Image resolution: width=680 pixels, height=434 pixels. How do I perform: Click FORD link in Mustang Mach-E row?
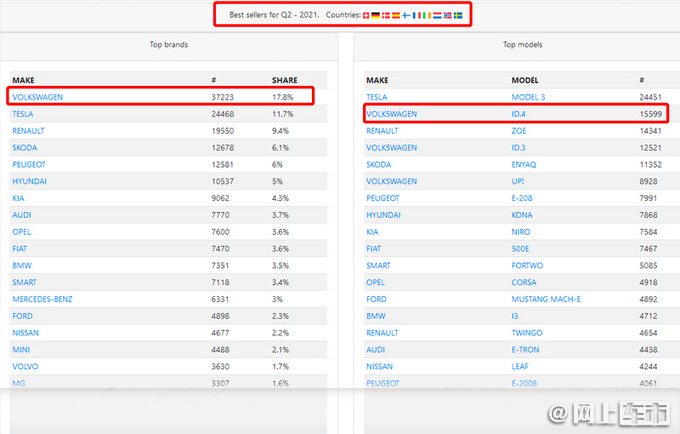tap(377, 298)
